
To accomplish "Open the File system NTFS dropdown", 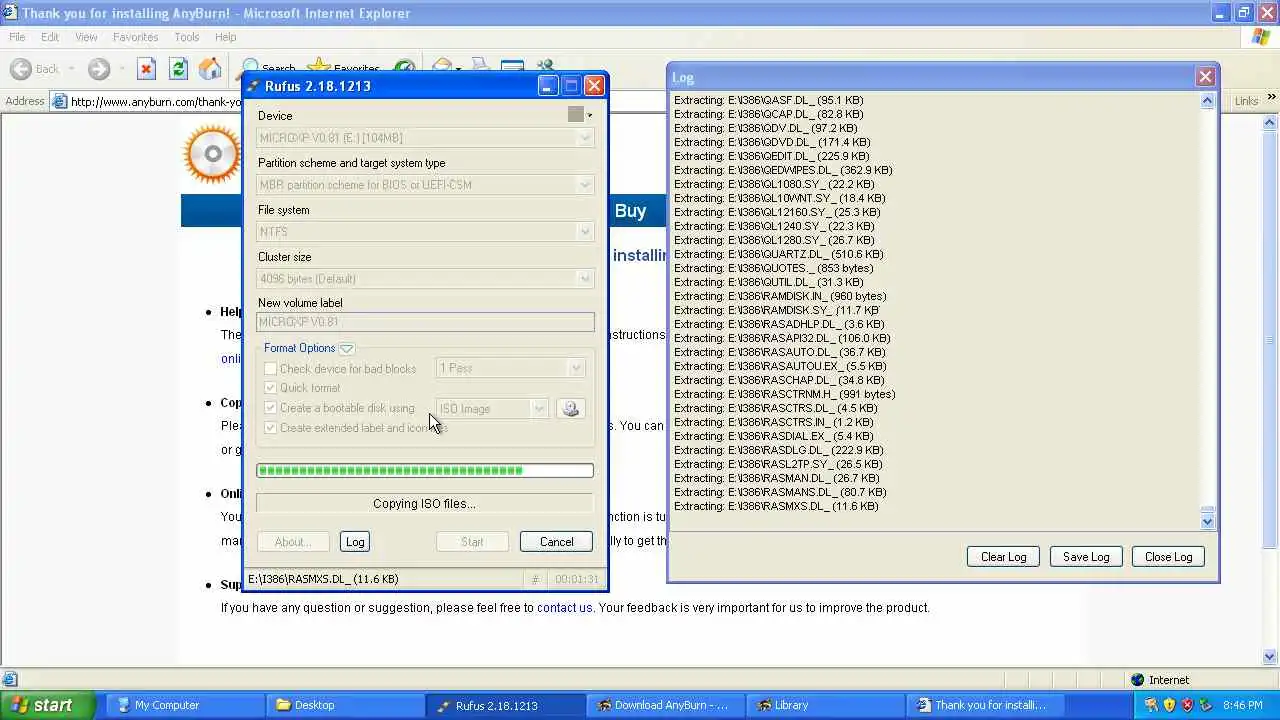I will click(x=425, y=232).
